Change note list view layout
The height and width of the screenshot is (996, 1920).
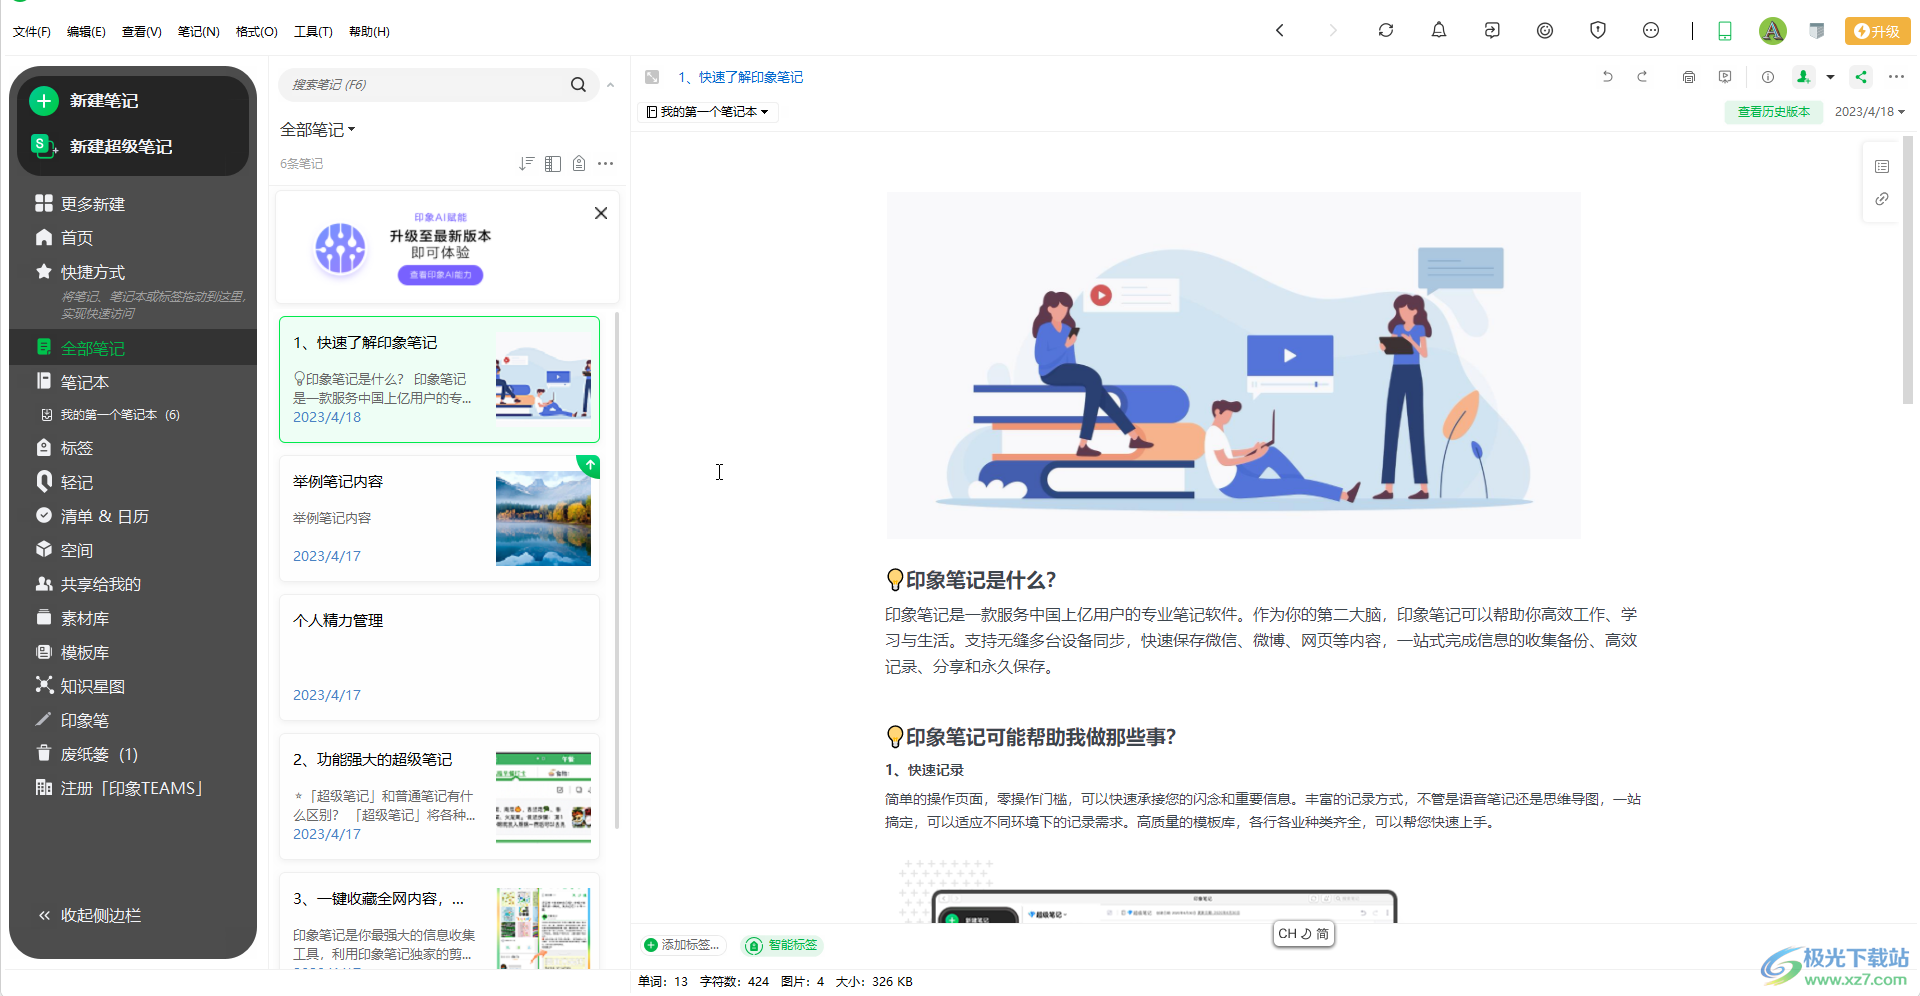point(553,163)
